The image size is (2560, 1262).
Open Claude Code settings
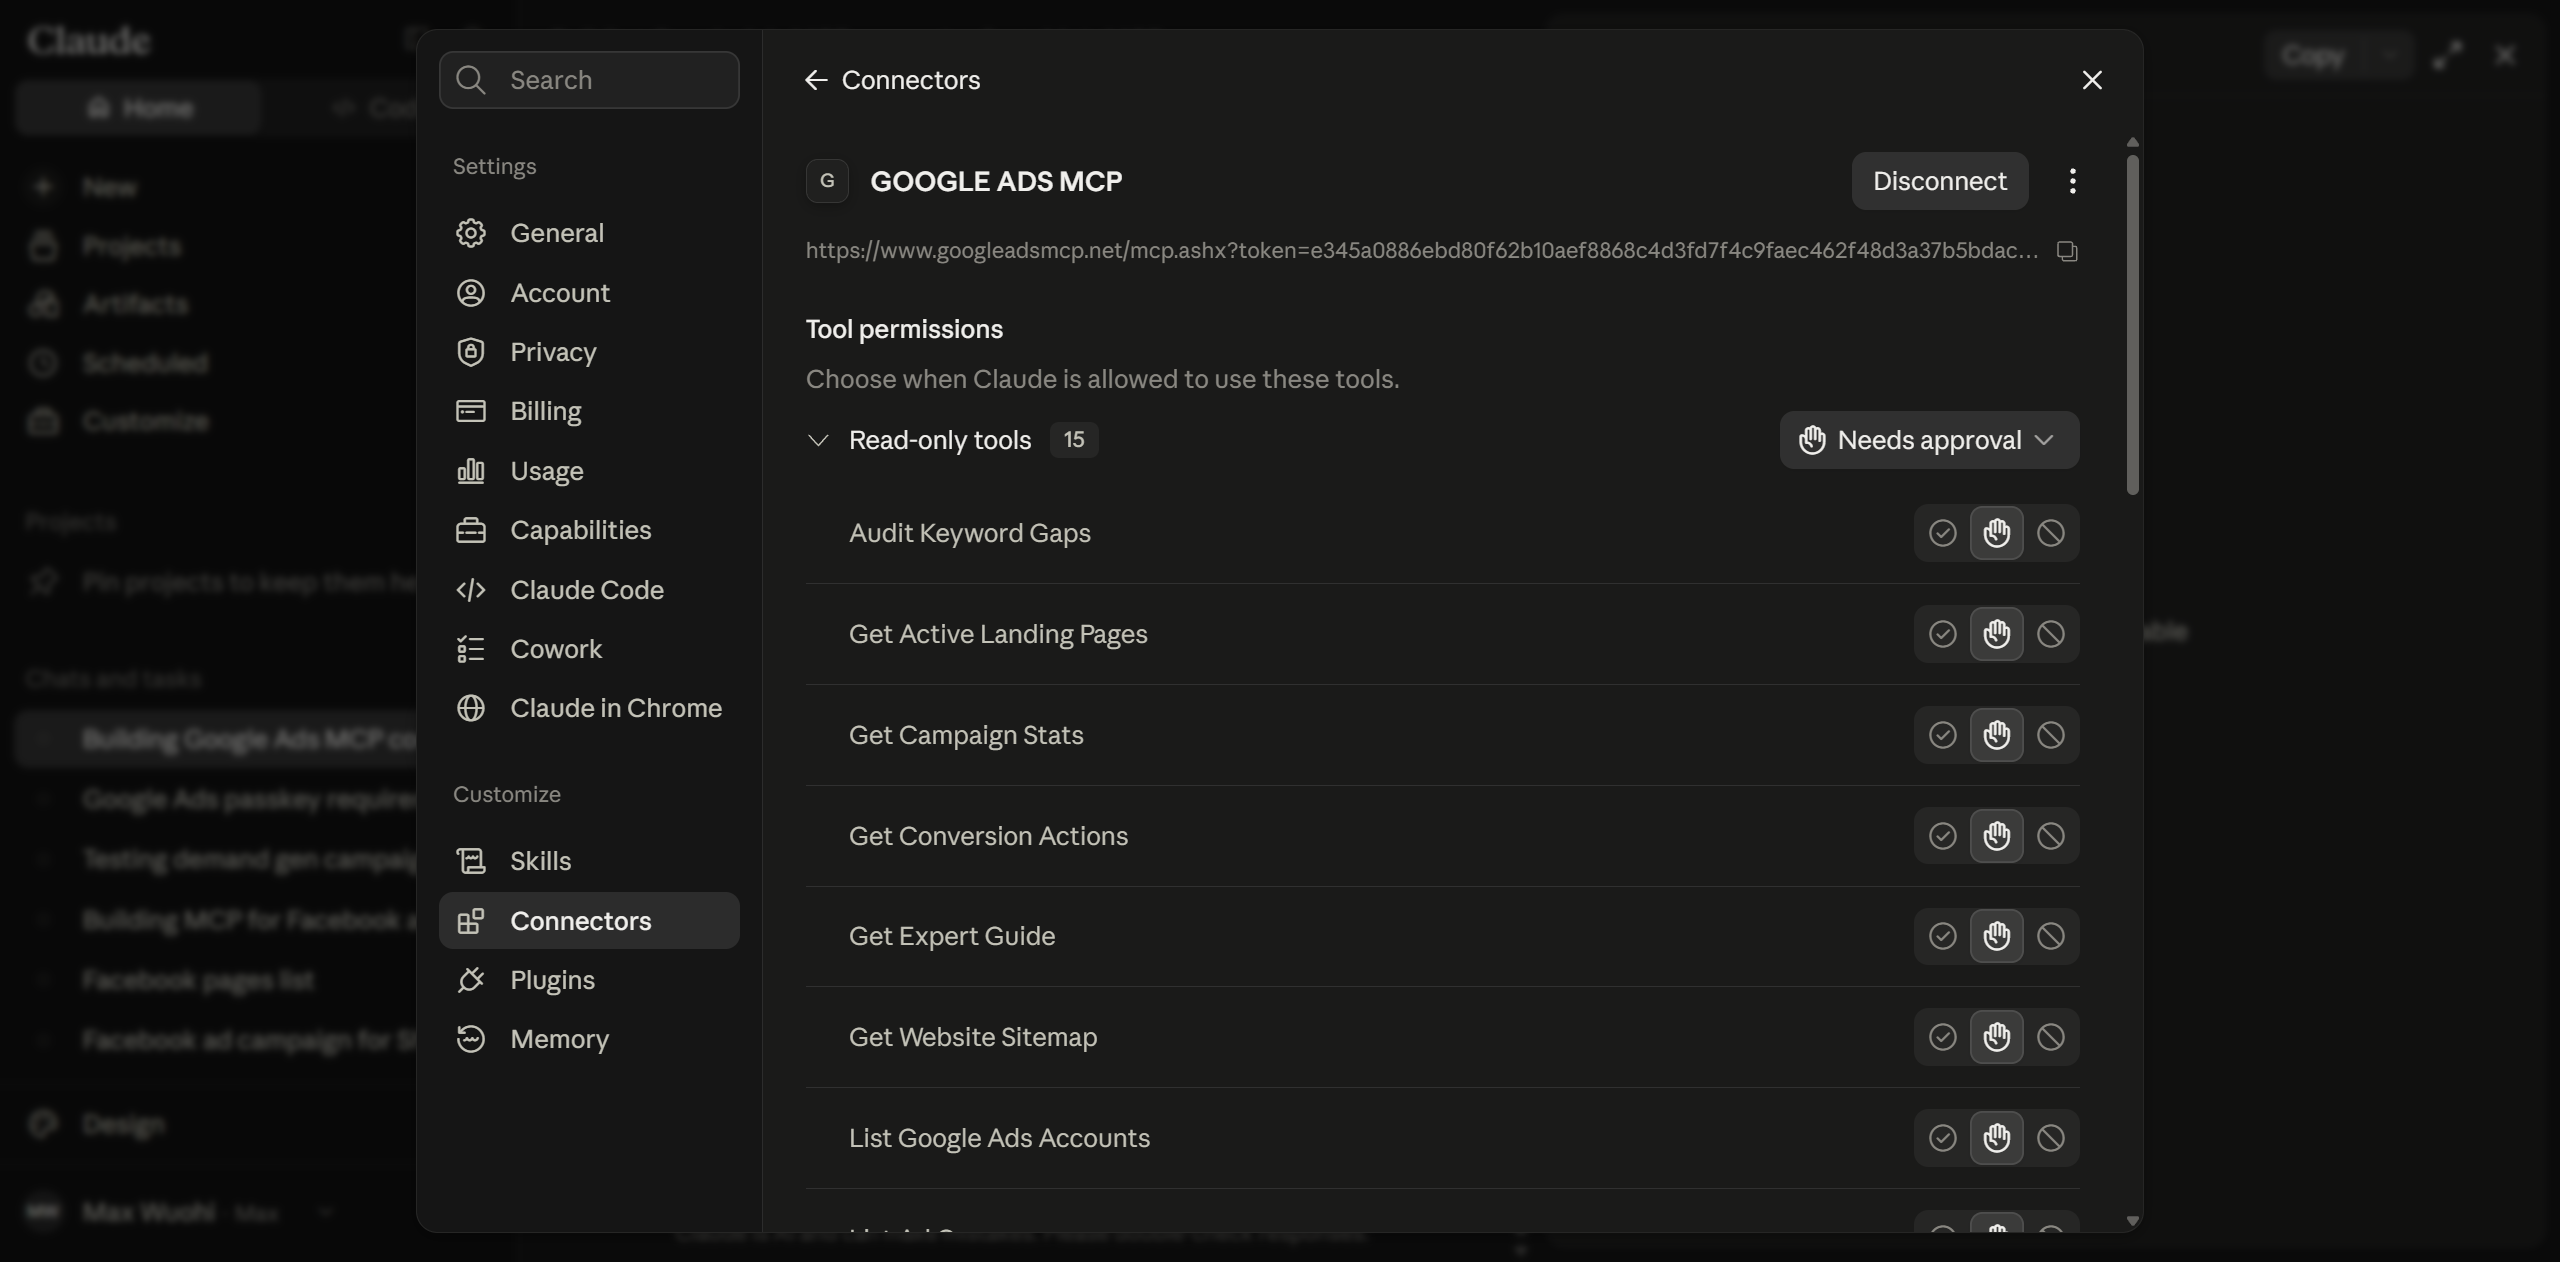point(589,590)
